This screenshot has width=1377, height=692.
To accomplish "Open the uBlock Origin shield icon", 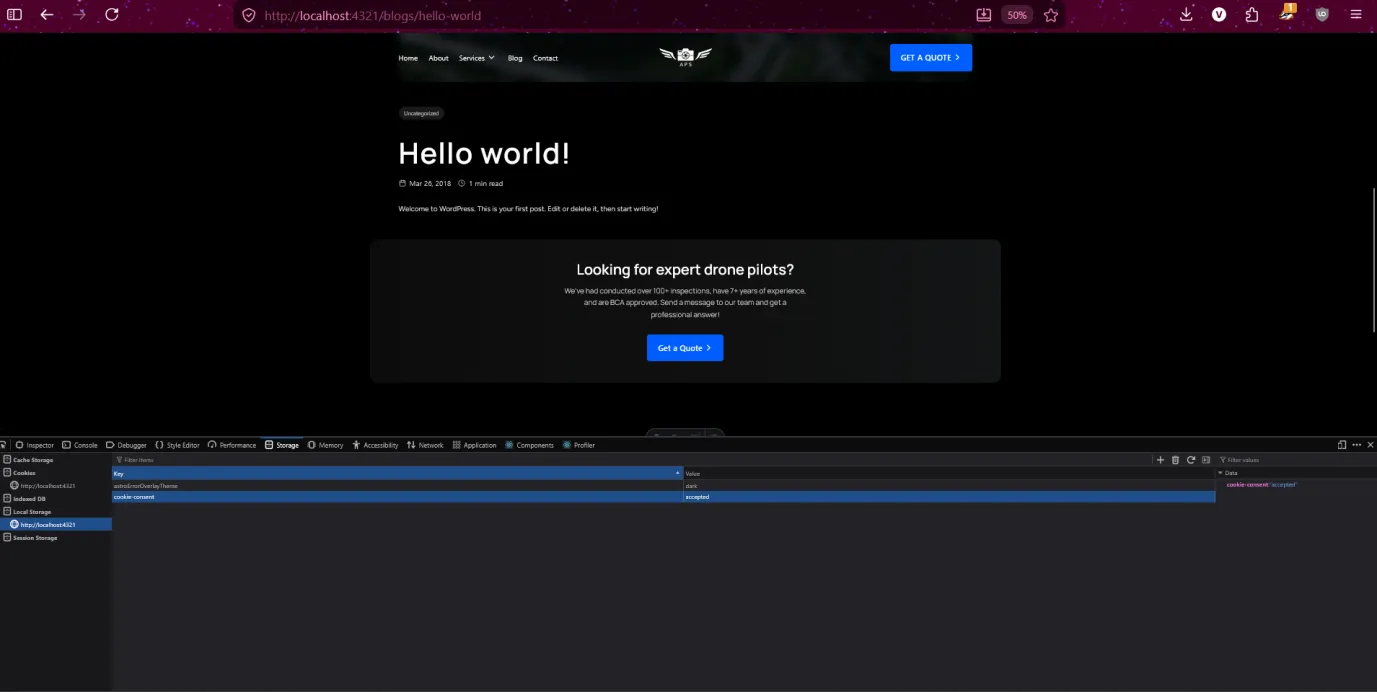I will click(1322, 15).
